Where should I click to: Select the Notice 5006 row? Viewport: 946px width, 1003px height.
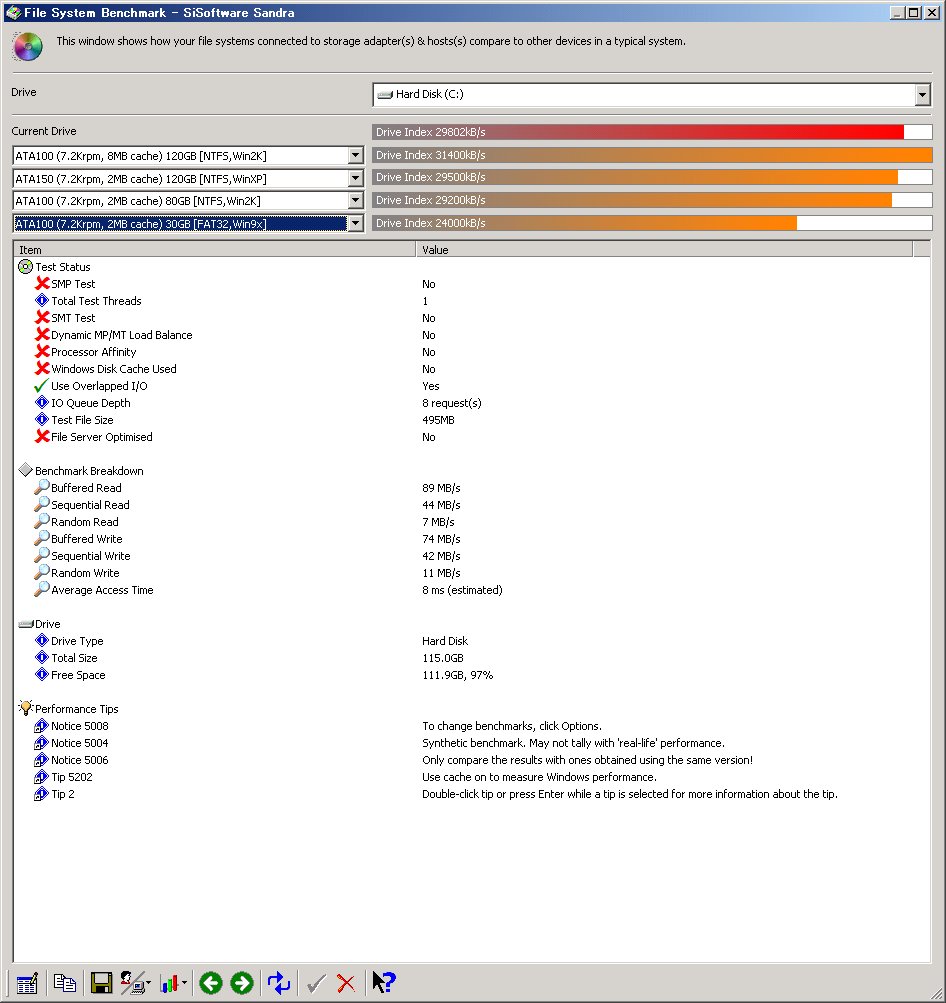click(x=471, y=760)
